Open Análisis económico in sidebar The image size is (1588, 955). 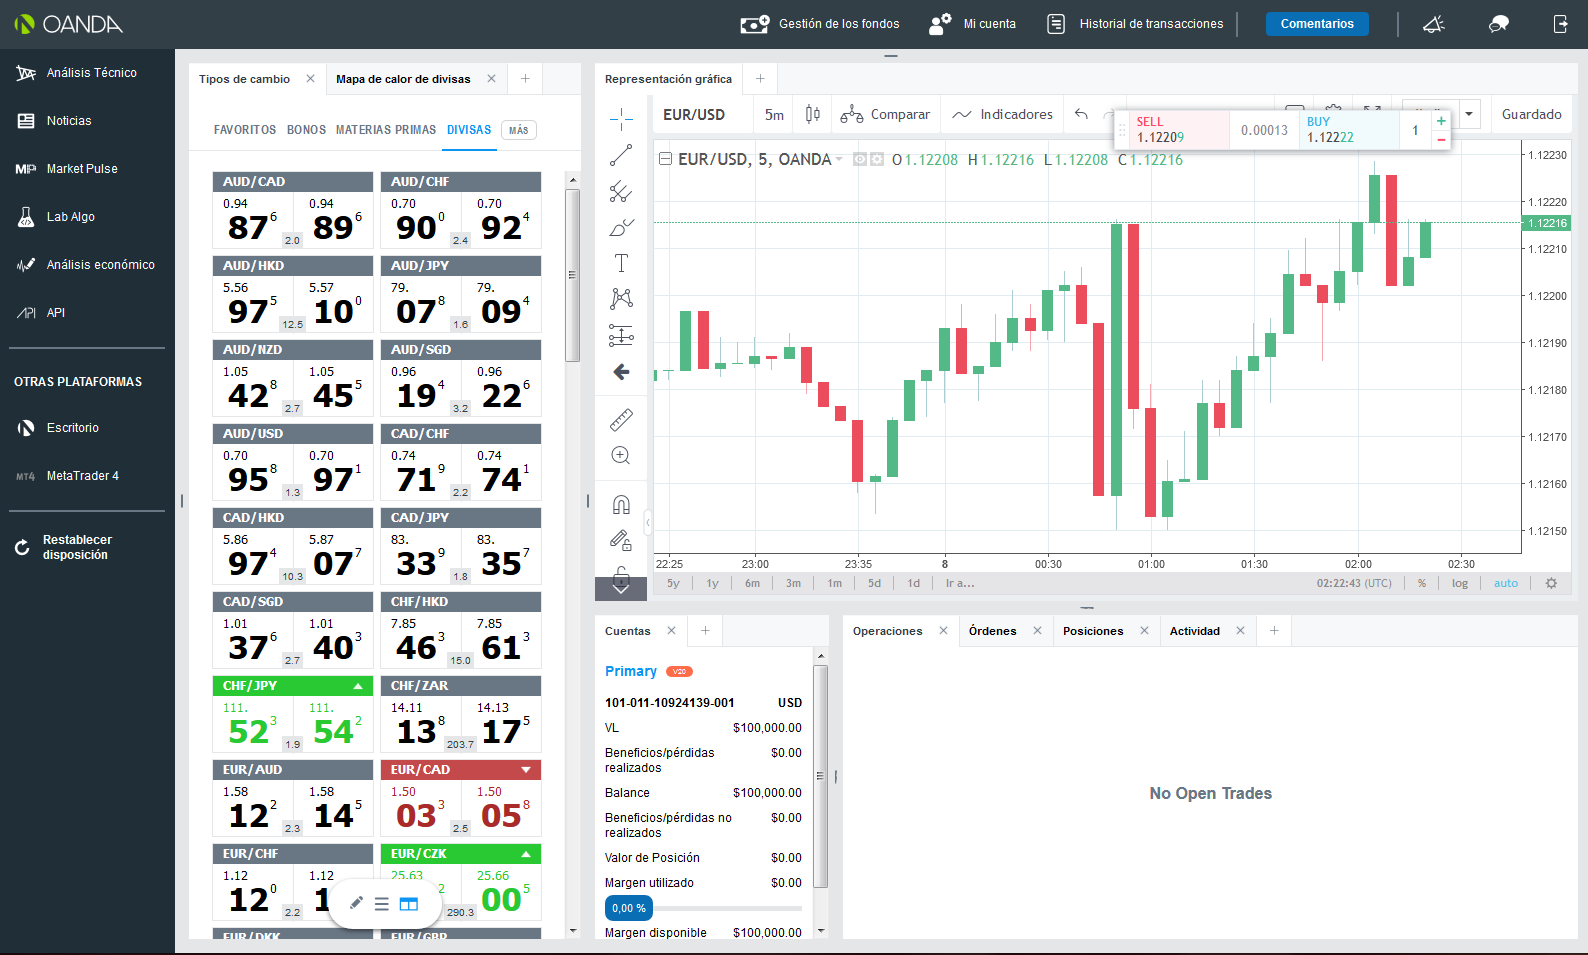tap(87, 265)
